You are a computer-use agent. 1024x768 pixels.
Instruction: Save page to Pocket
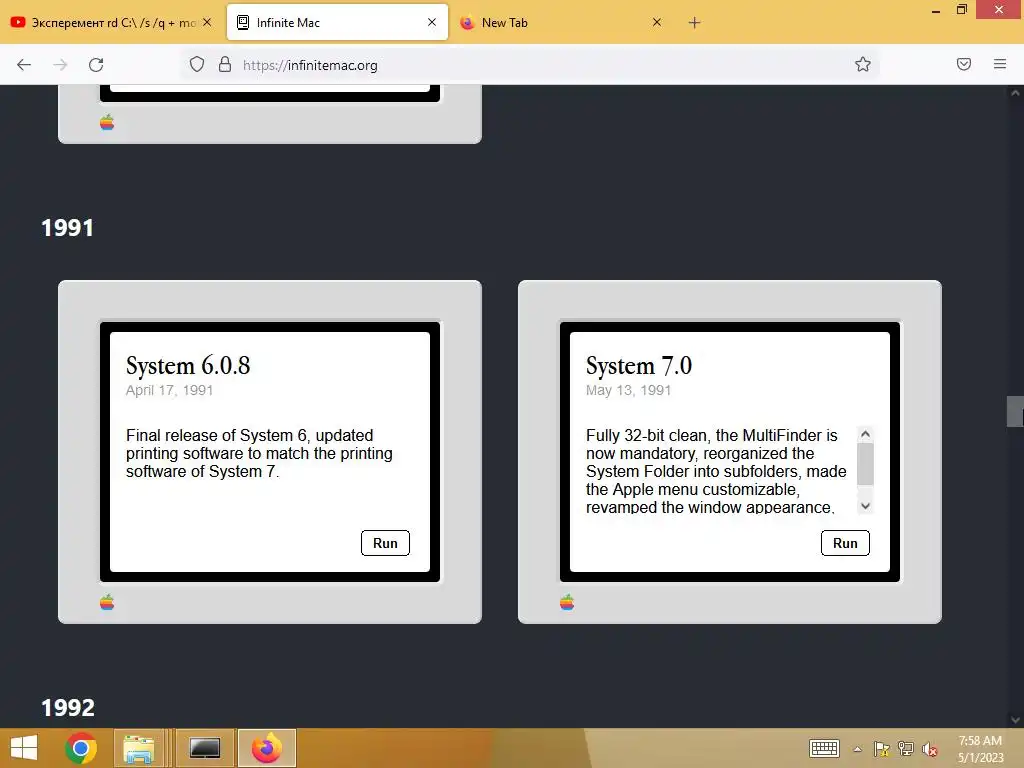click(x=964, y=64)
